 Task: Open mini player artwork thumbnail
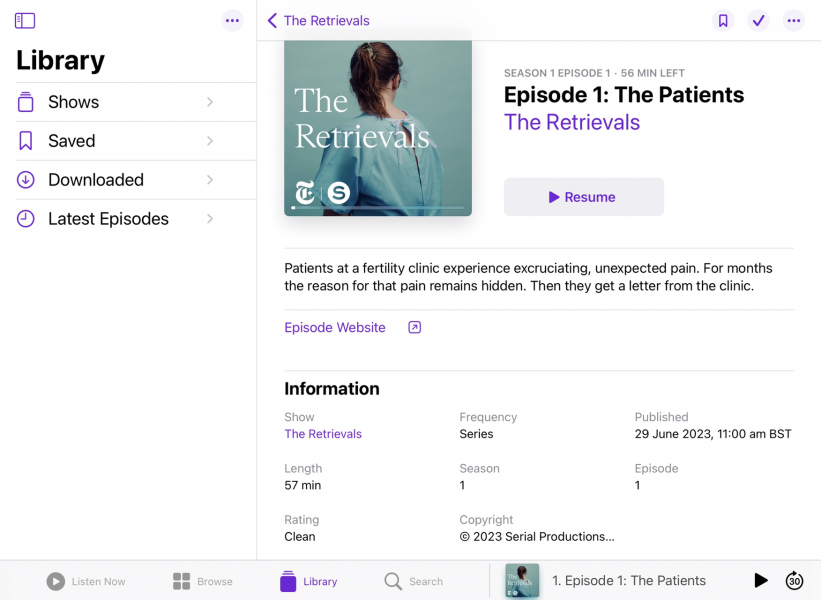pyautogui.click(x=522, y=581)
